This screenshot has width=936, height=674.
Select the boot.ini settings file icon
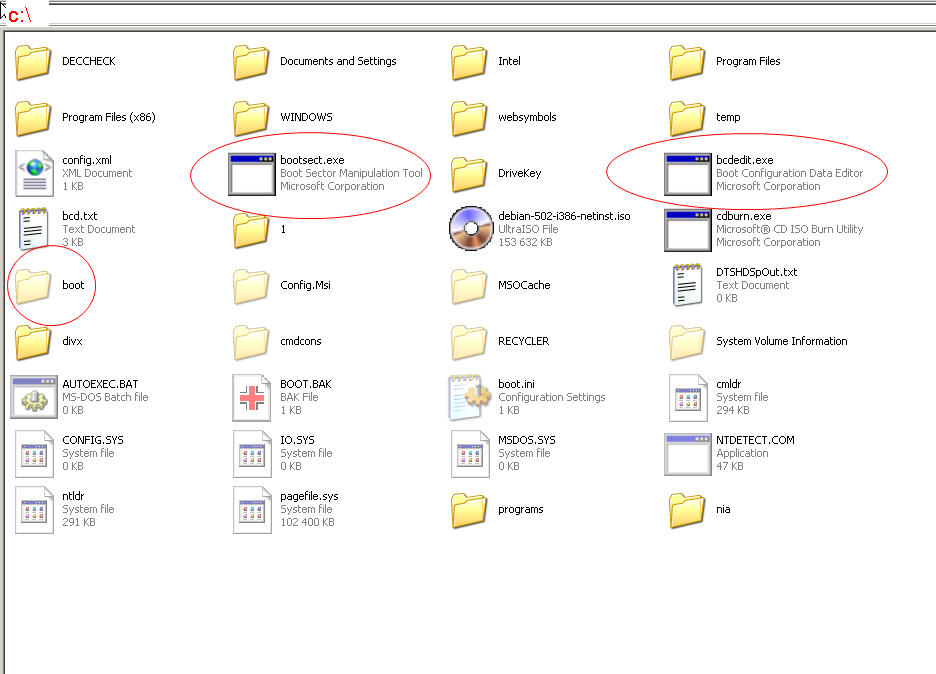click(470, 397)
